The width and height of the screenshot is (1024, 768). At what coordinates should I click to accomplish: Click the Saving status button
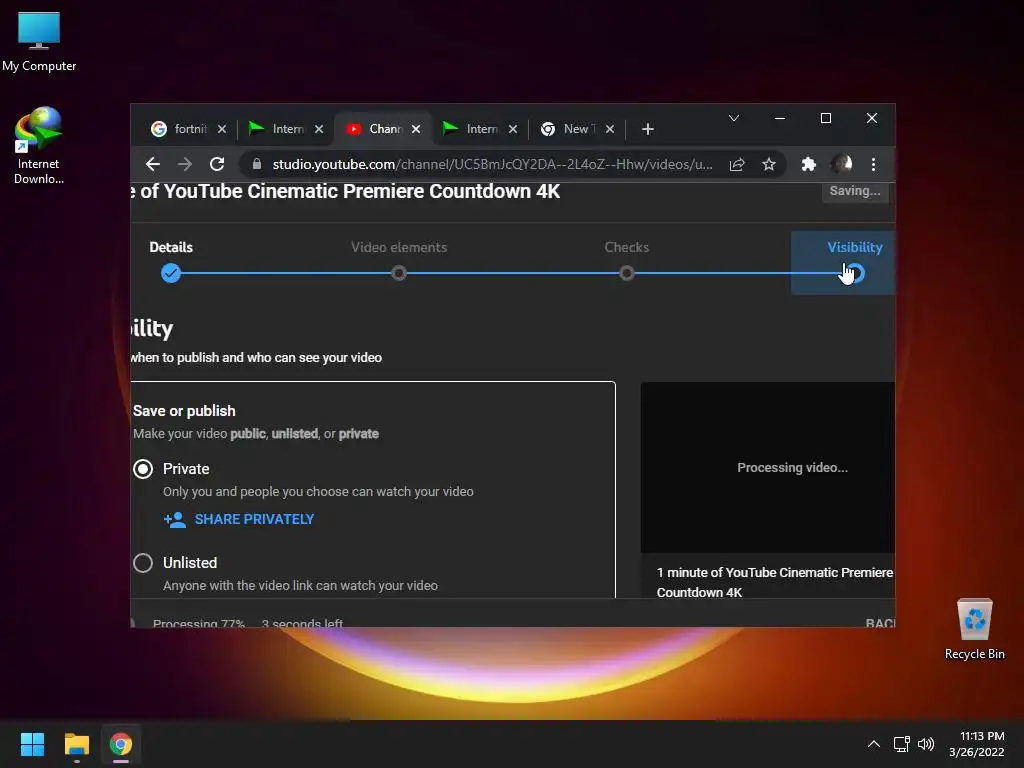coord(855,191)
